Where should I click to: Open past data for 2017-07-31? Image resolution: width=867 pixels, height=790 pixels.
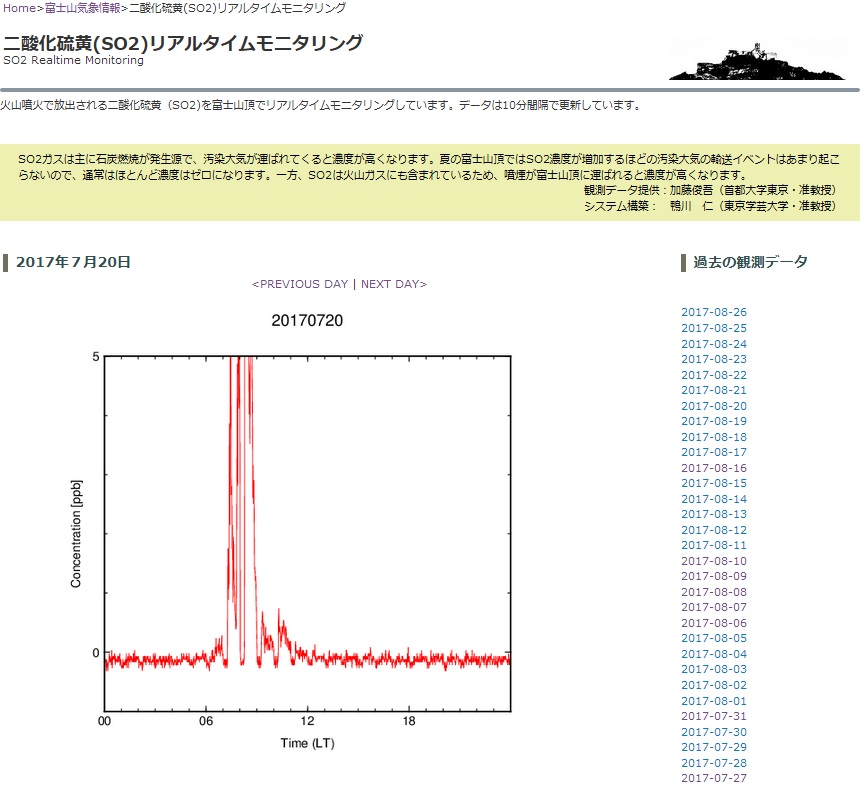(x=714, y=716)
